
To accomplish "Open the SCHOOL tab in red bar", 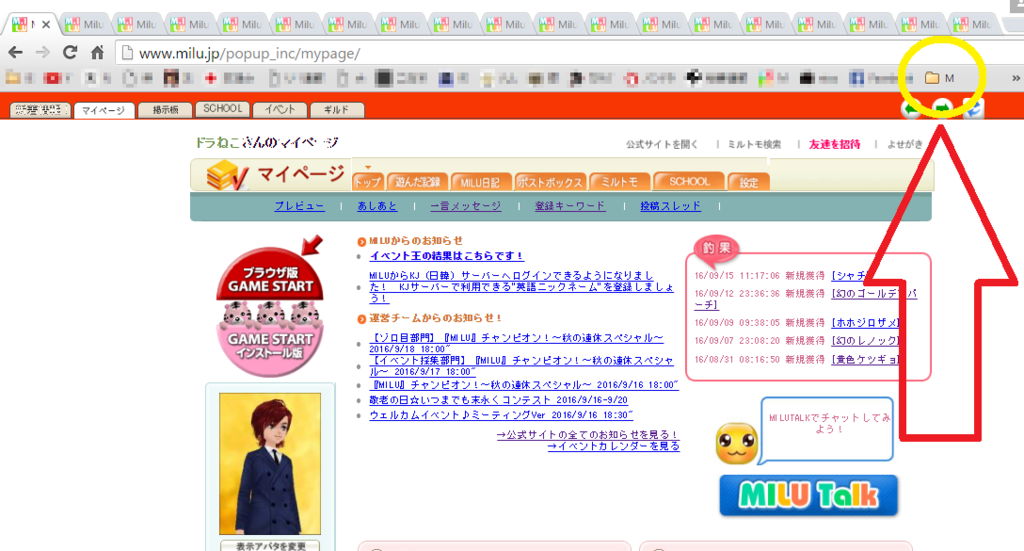I will click(x=222, y=109).
